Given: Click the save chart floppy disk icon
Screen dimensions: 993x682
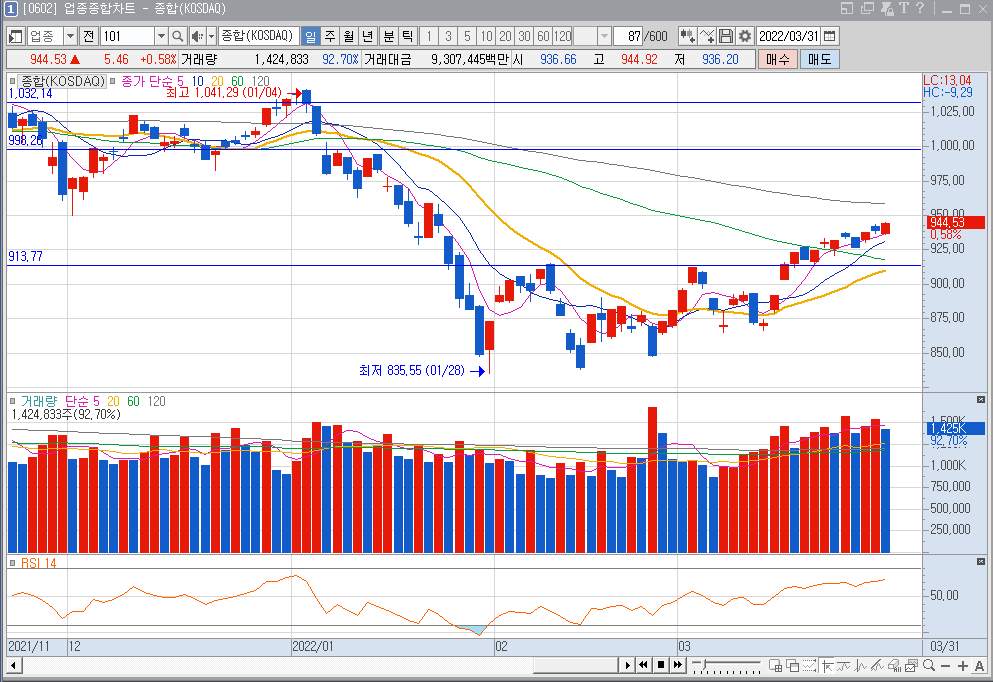Looking at the screenshot, I should pos(726,36).
